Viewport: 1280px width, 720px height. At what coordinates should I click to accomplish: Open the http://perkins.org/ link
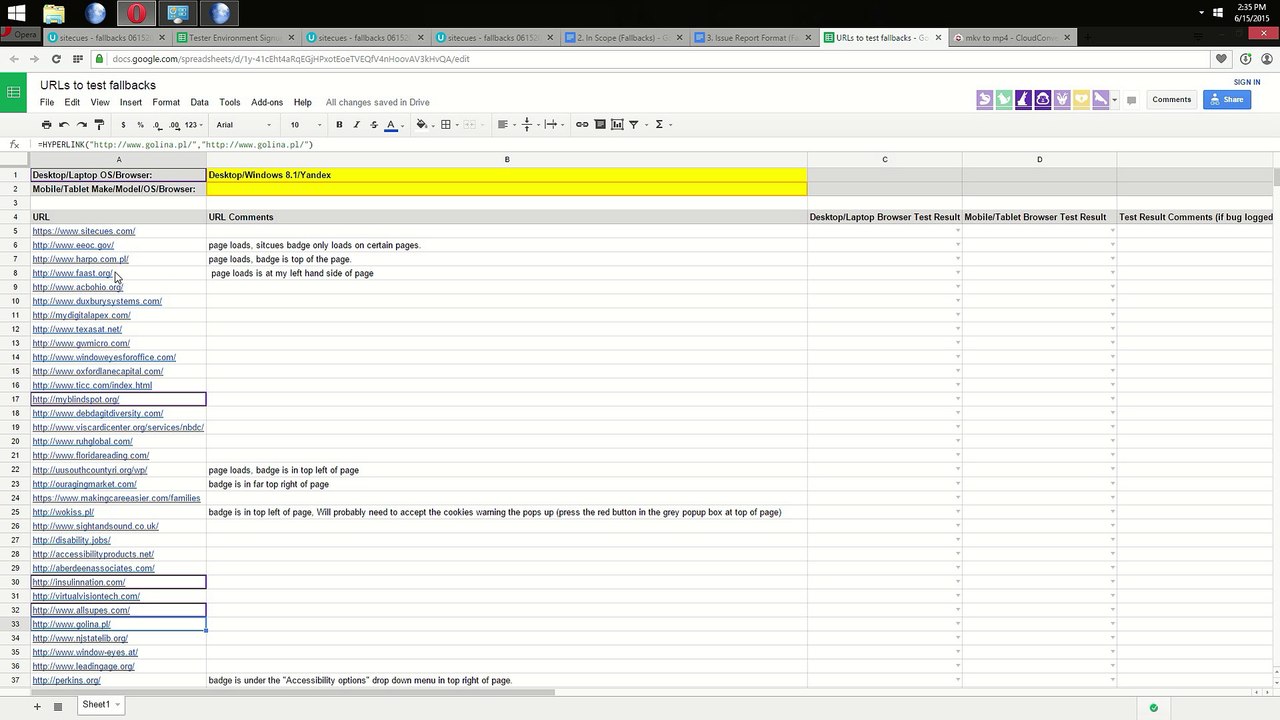(66, 681)
